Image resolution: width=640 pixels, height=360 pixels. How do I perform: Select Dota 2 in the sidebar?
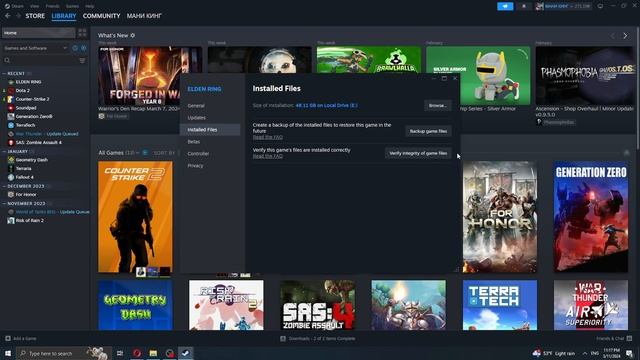click(x=22, y=91)
